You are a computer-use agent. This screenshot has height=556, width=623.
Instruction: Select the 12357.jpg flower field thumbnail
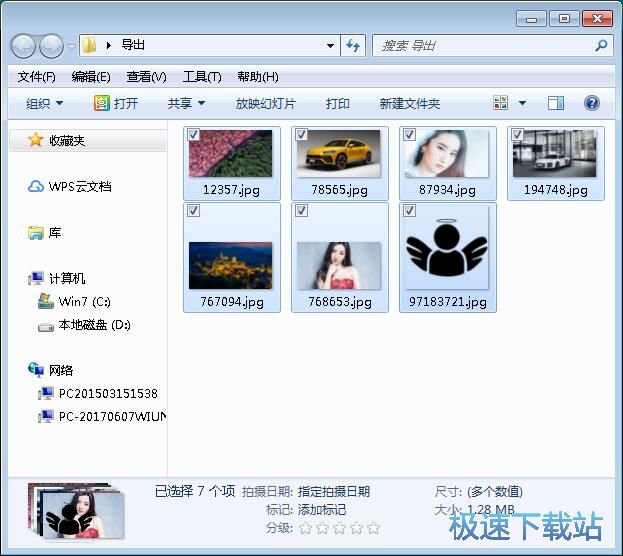(231, 154)
